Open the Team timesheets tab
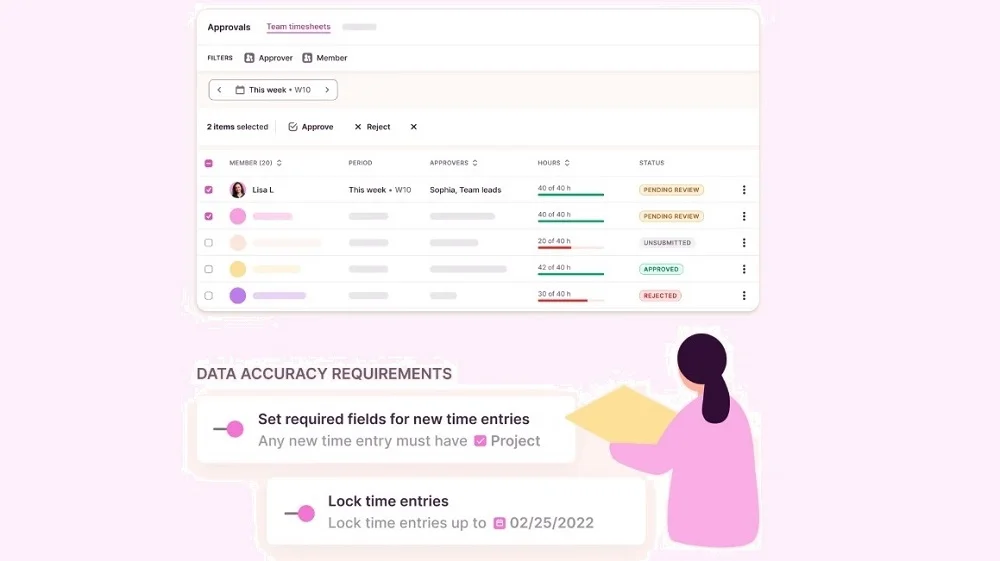 (298, 27)
